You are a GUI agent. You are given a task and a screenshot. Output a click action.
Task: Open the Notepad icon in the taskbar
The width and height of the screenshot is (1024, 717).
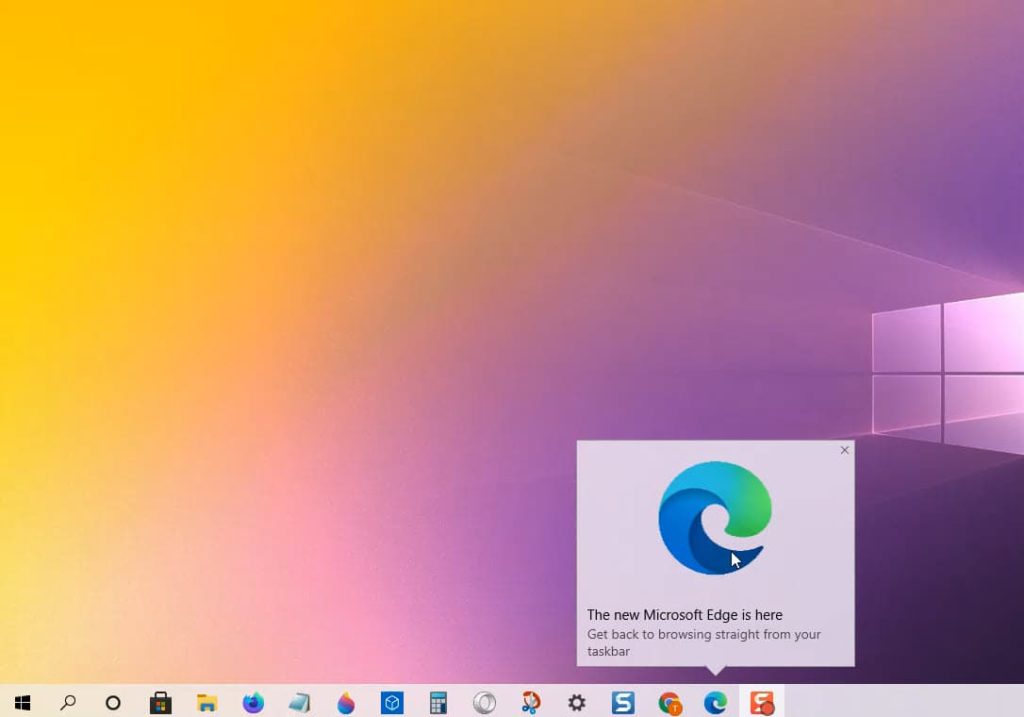click(x=300, y=702)
